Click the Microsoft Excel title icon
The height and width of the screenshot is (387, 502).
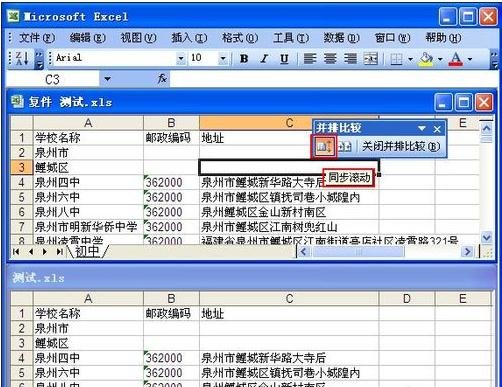pos(13,16)
